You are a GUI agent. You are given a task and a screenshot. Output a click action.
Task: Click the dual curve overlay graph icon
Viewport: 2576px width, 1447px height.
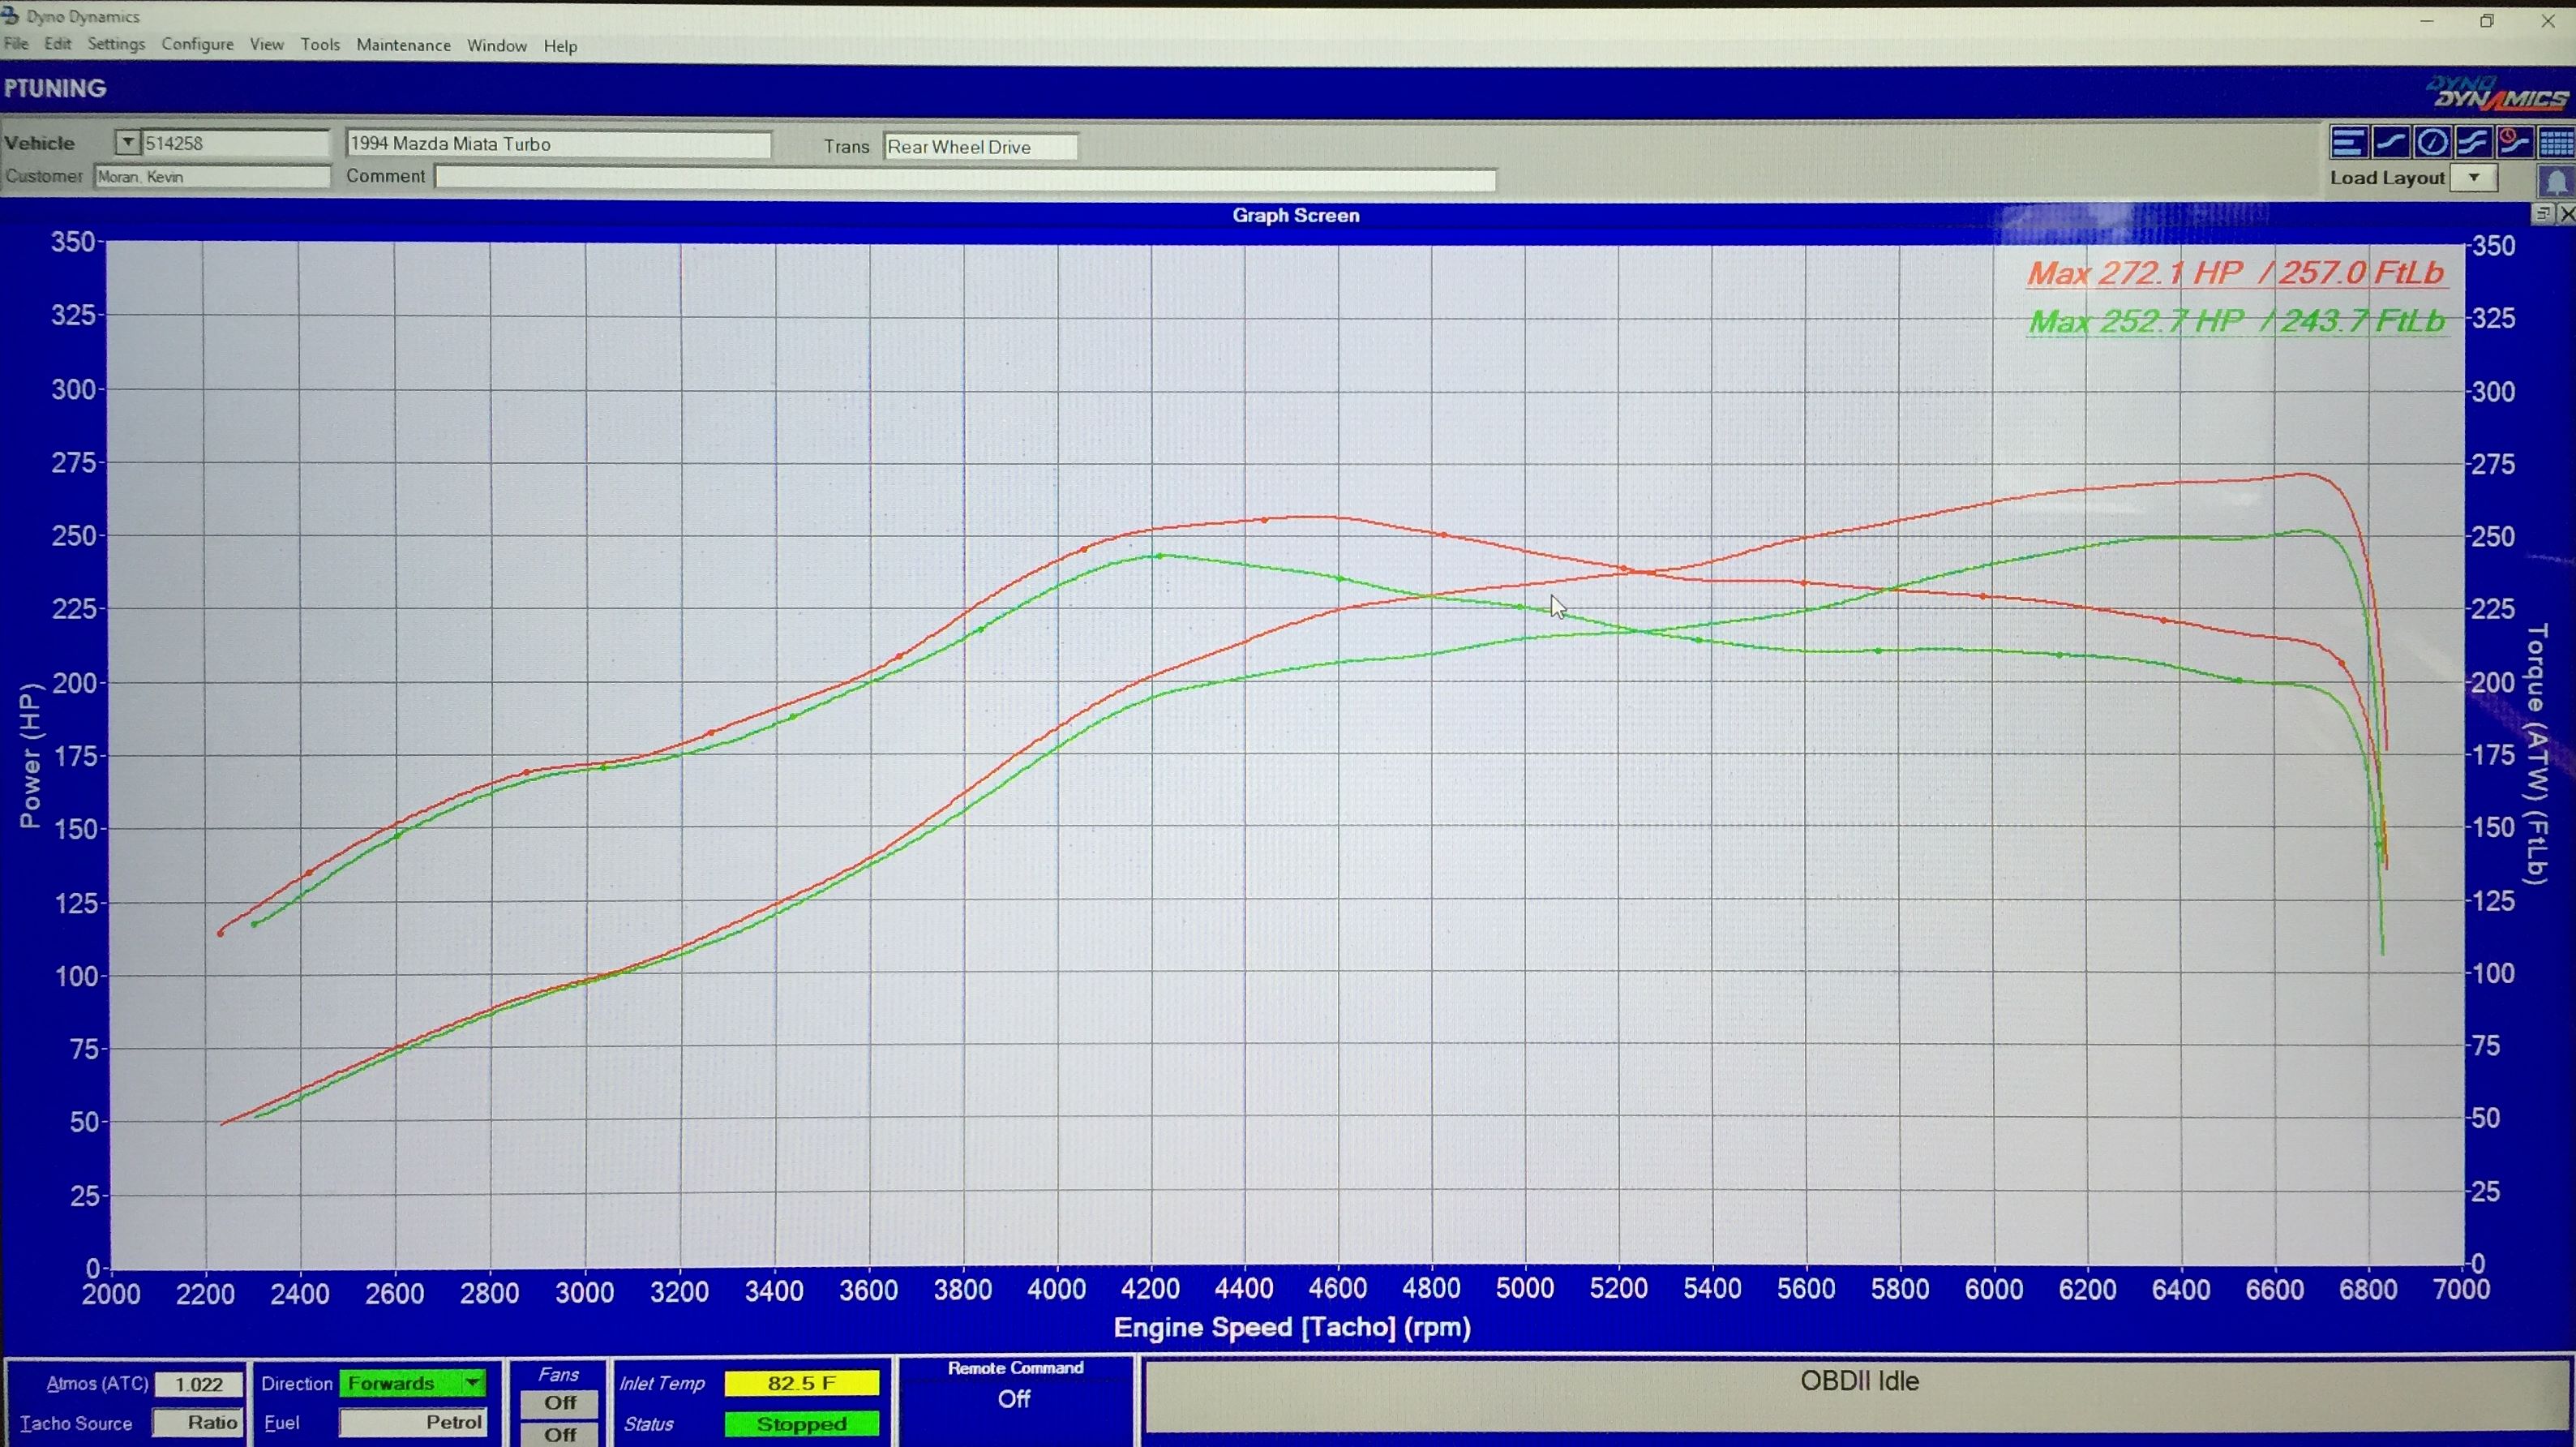pyautogui.click(x=2472, y=143)
